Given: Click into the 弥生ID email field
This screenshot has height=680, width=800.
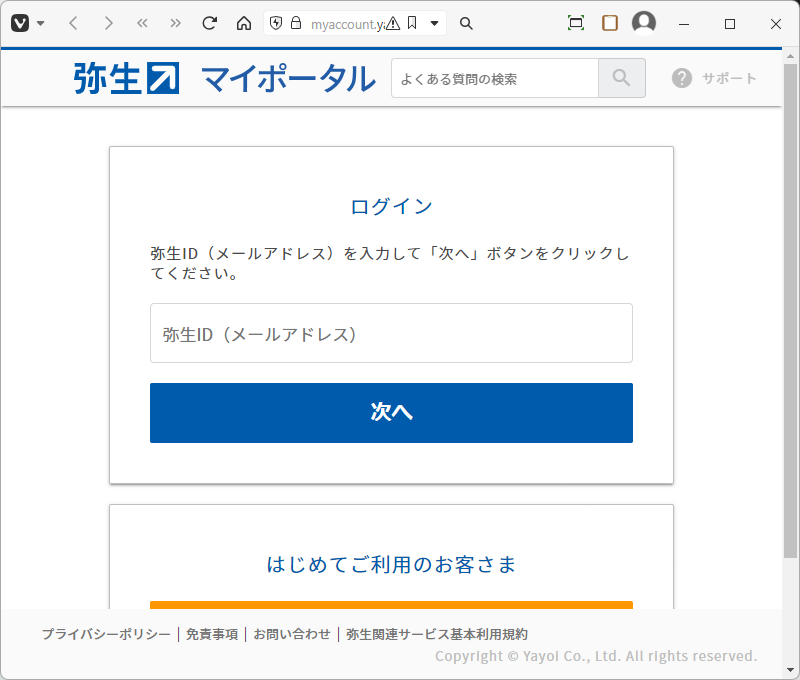Looking at the screenshot, I should click(x=391, y=334).
